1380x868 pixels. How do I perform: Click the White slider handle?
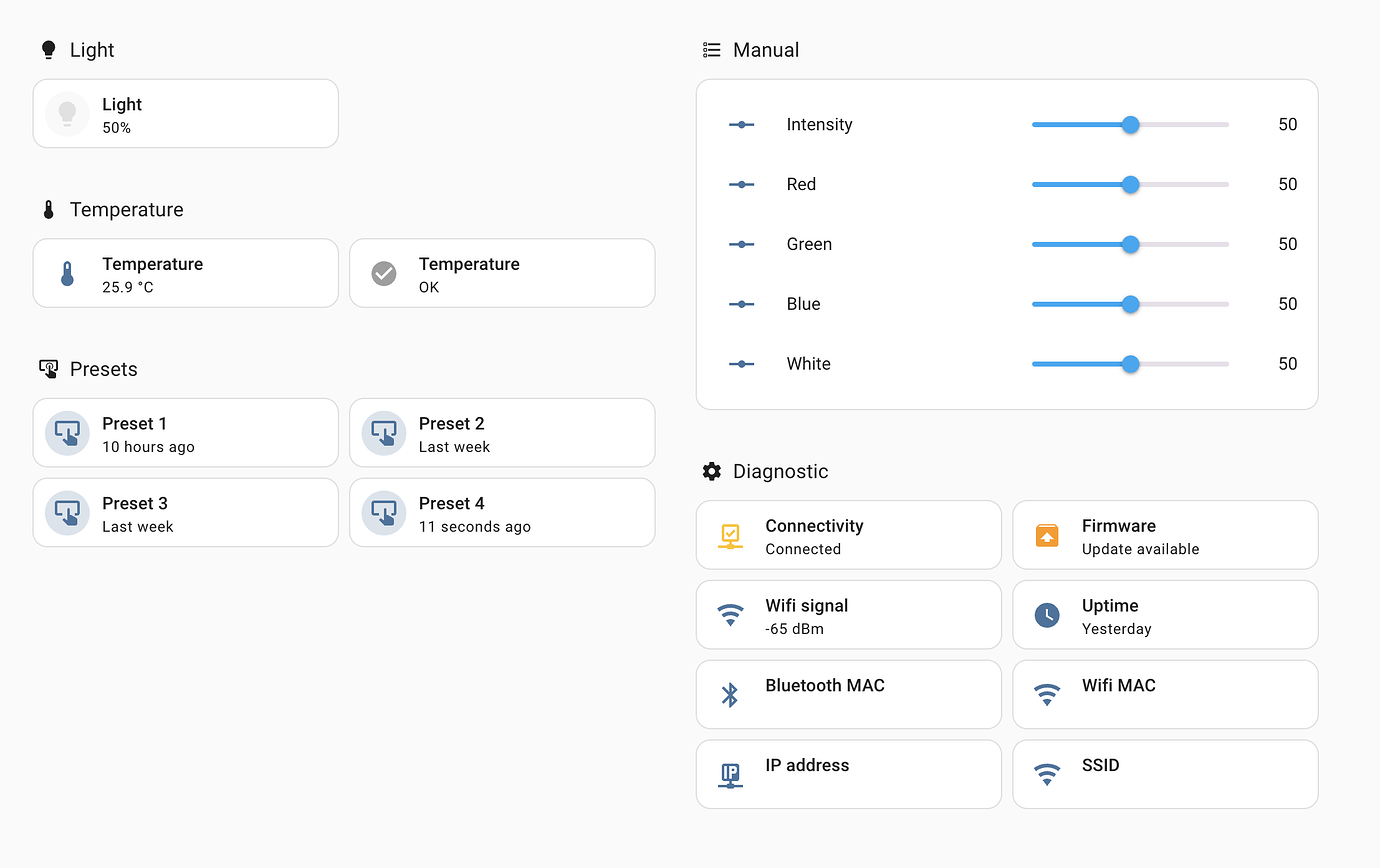click(1130, 364)
